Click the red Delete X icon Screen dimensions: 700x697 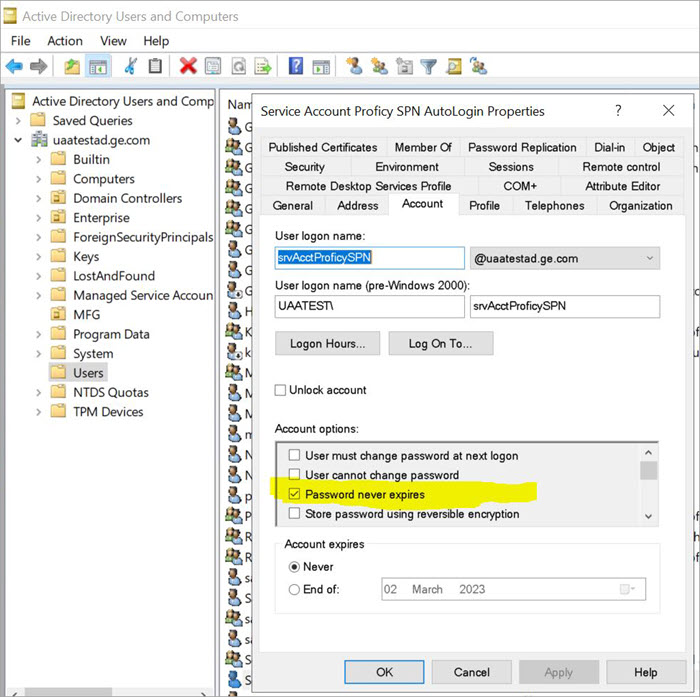pos(188,66)
